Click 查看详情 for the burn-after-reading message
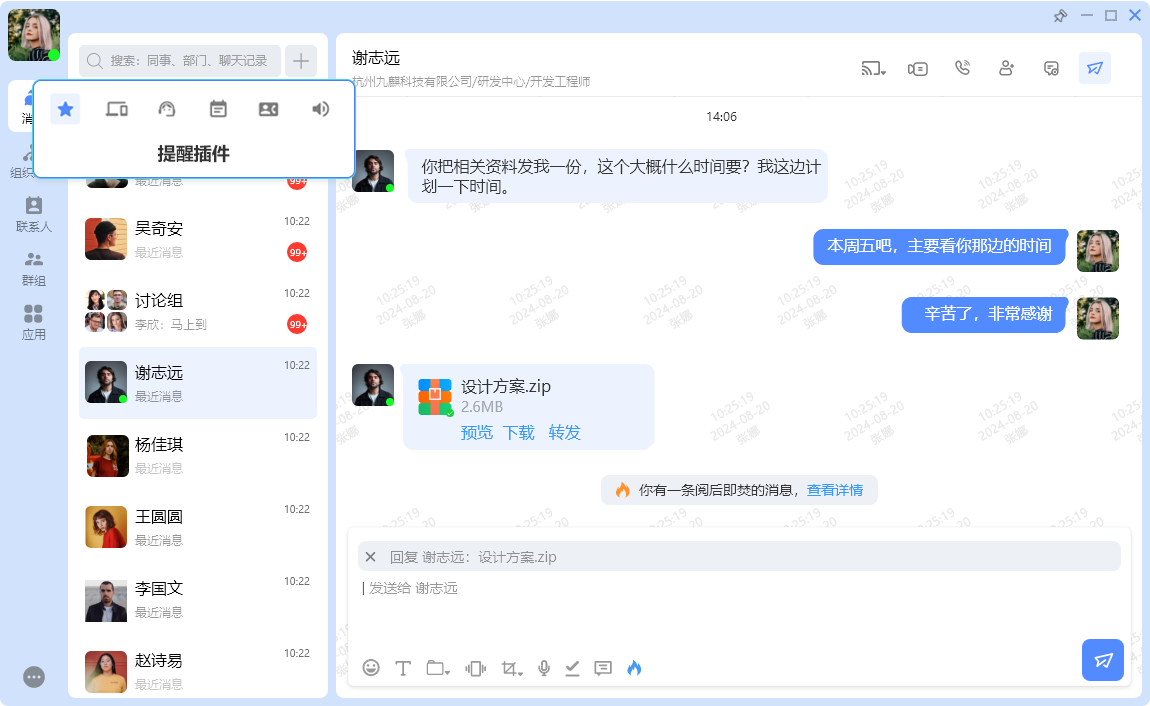Image resolution: width=1150 pixels, height=706 pixels. click(x=835, y=490)
